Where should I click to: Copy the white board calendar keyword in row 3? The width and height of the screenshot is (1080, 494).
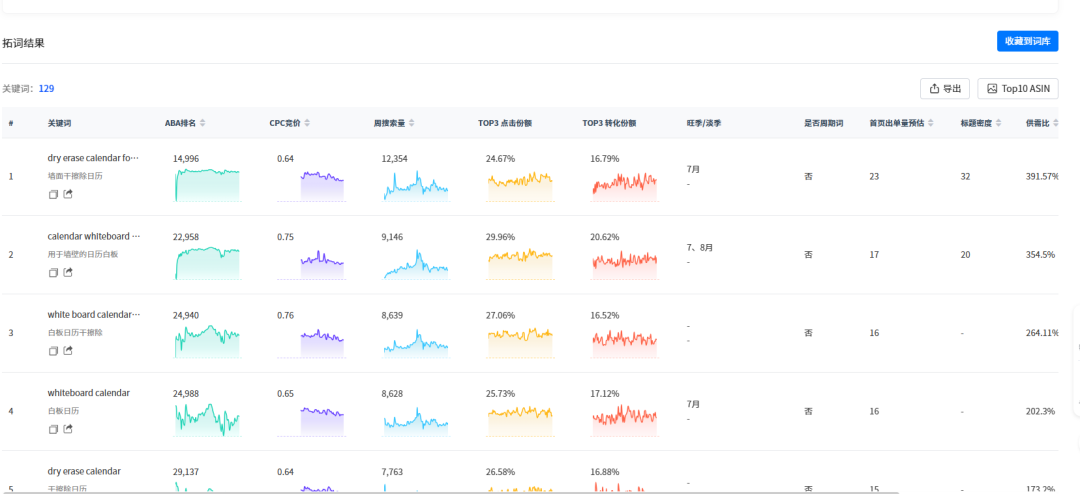pyautogui.click(x=54, y=351)
